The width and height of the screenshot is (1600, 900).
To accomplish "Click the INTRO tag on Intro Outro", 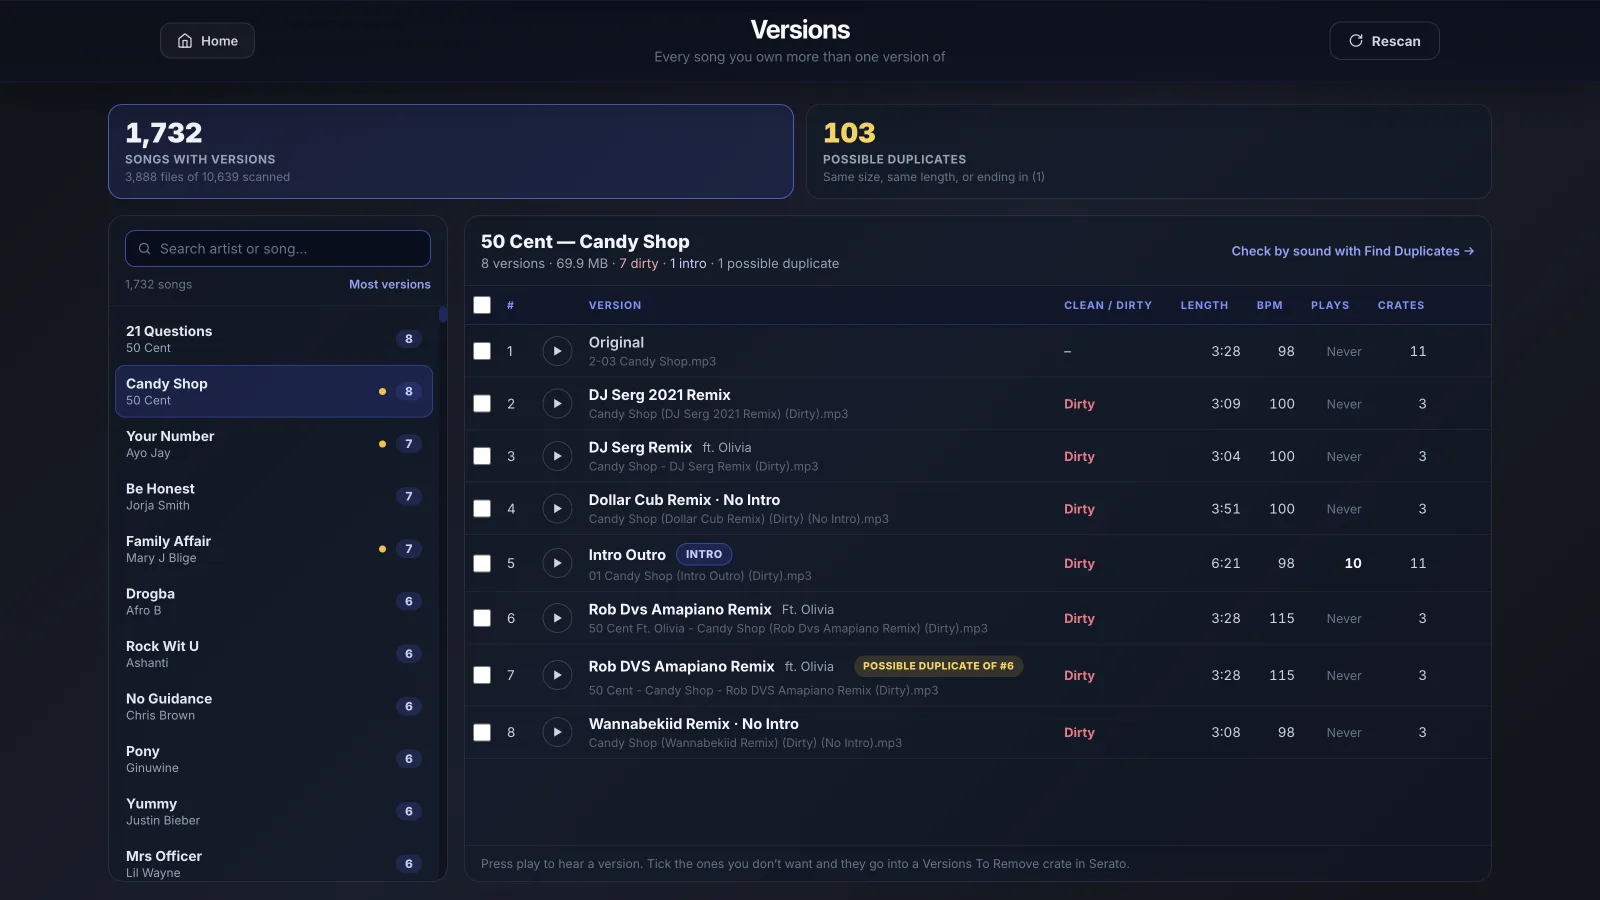I will point(704,554).
